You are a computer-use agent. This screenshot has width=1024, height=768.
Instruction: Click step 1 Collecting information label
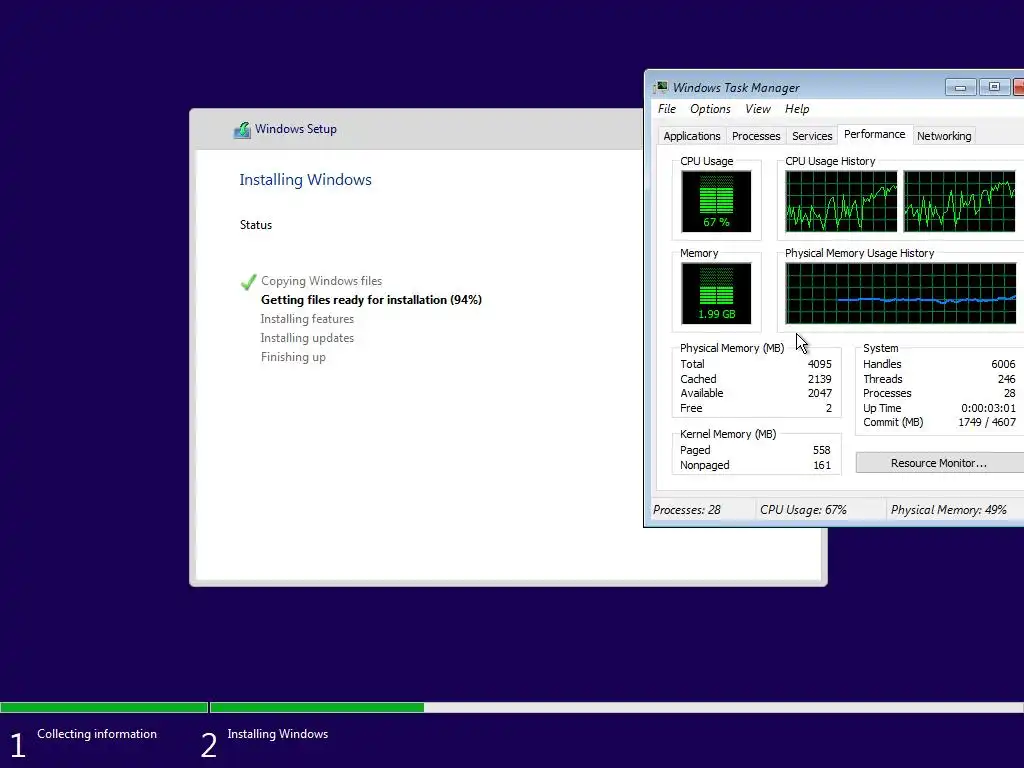click(97, 734)
